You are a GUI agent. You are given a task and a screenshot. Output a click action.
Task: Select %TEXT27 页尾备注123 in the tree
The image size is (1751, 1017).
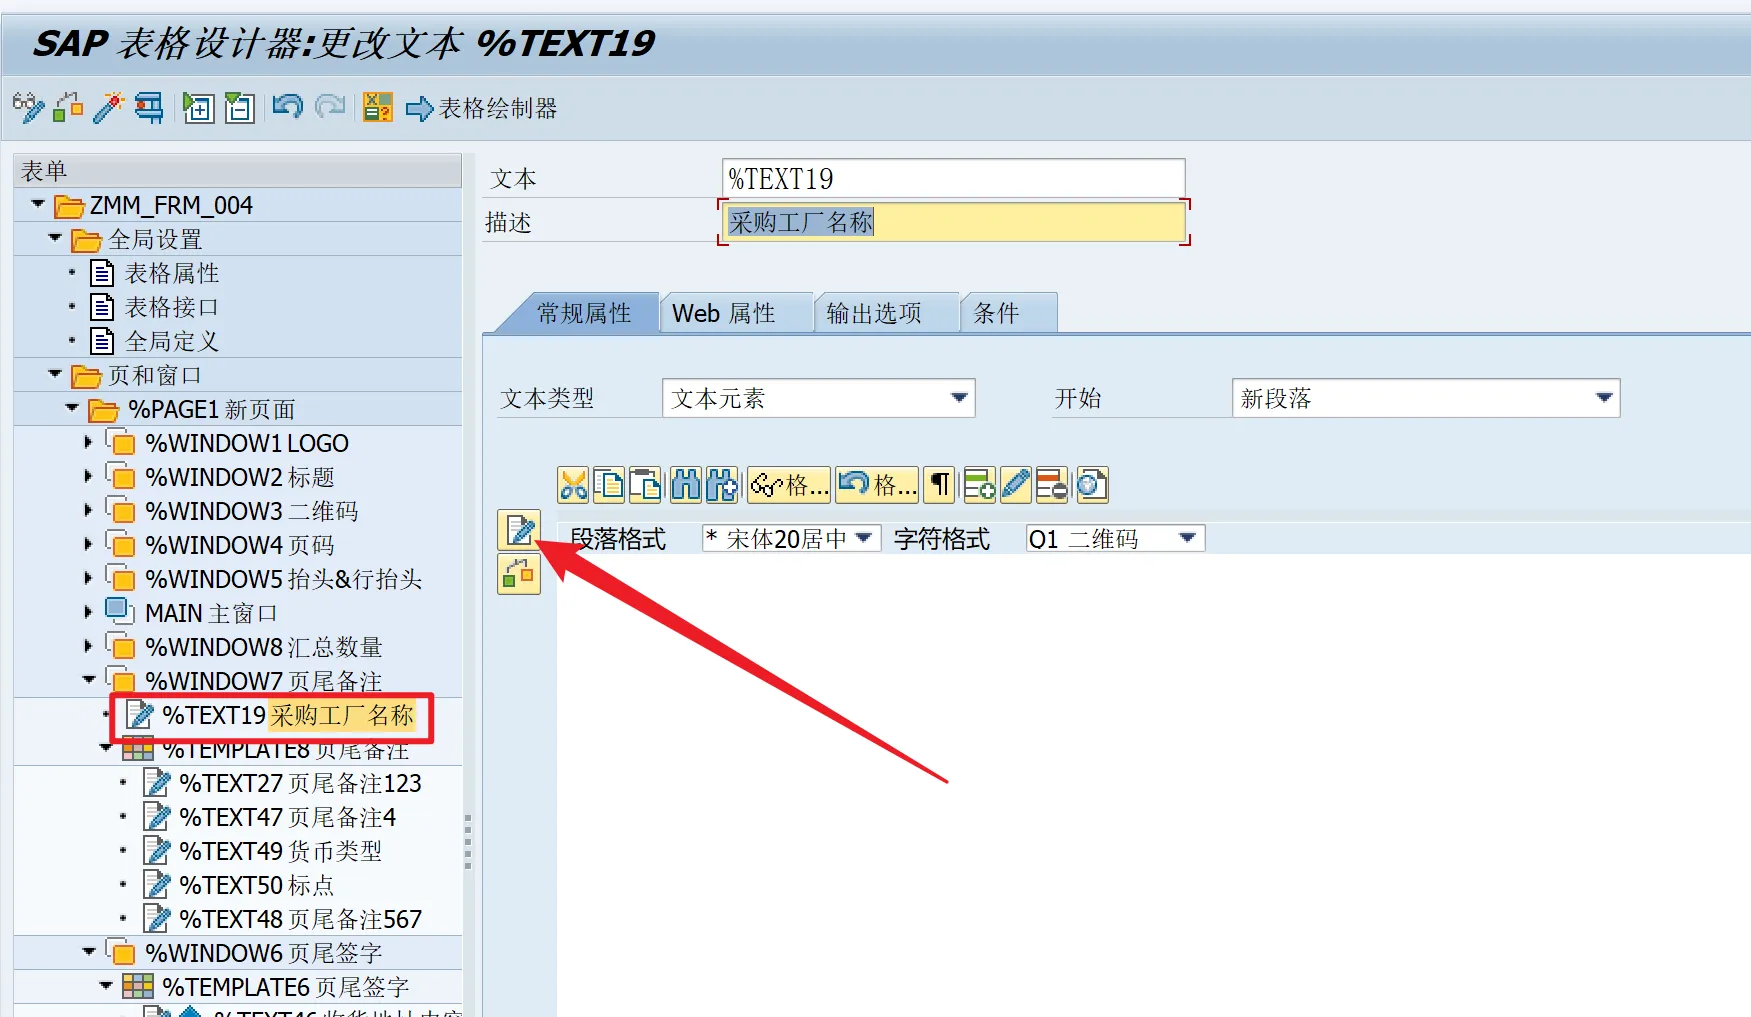[300, 783]
